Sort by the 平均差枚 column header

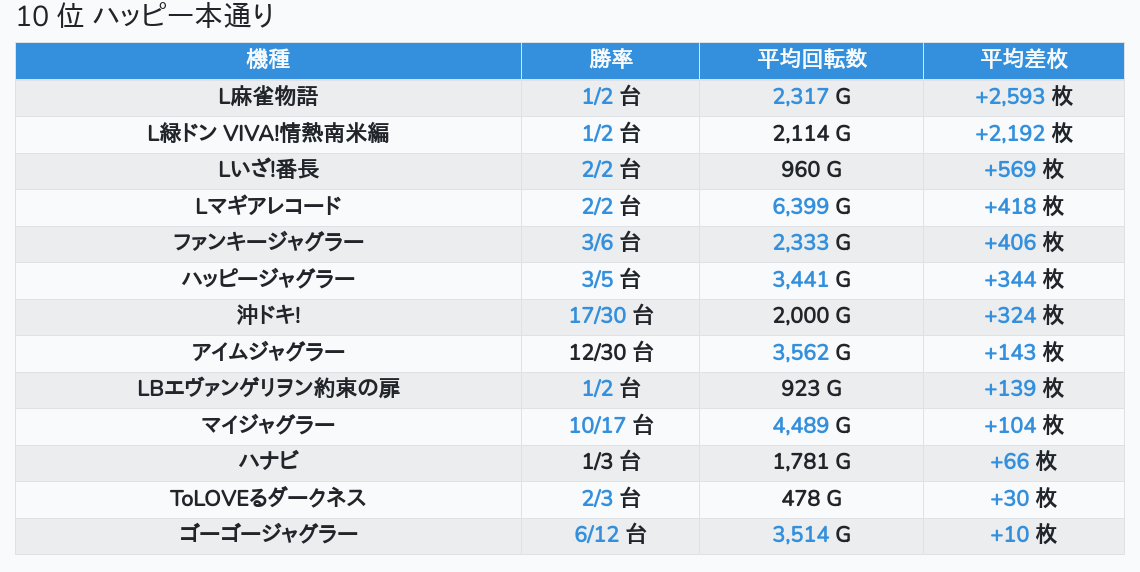tap(1024, 59)
